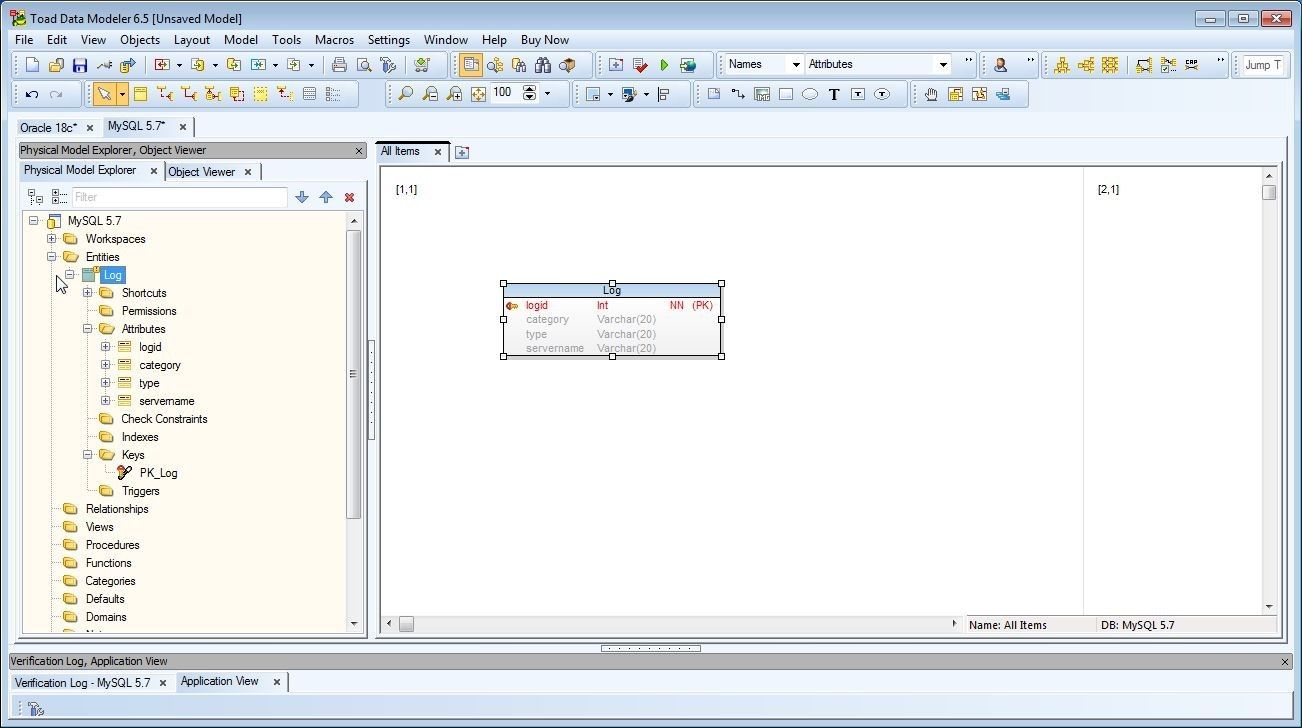Click the first hierarchy layout icon
This screenshot has width=1302, height=728.
pos(1062,65)
